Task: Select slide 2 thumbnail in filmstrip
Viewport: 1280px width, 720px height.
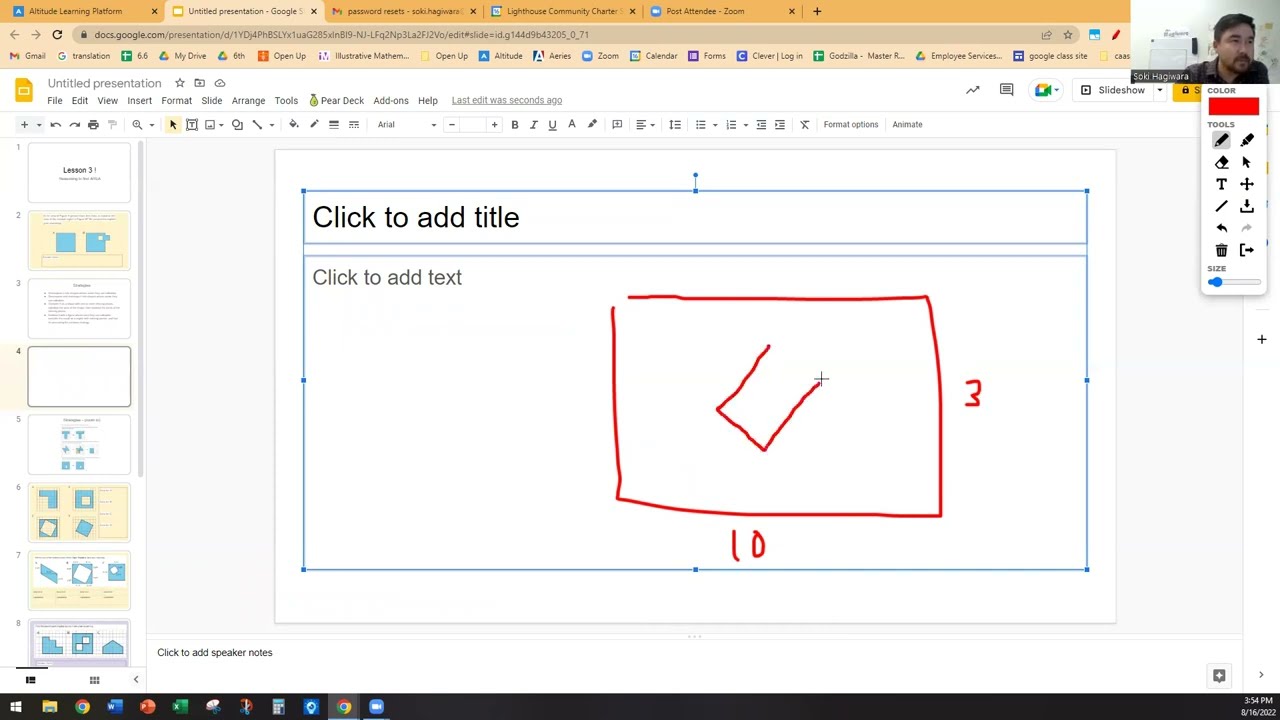Action: pyautogui.click(x=79, y=241)
